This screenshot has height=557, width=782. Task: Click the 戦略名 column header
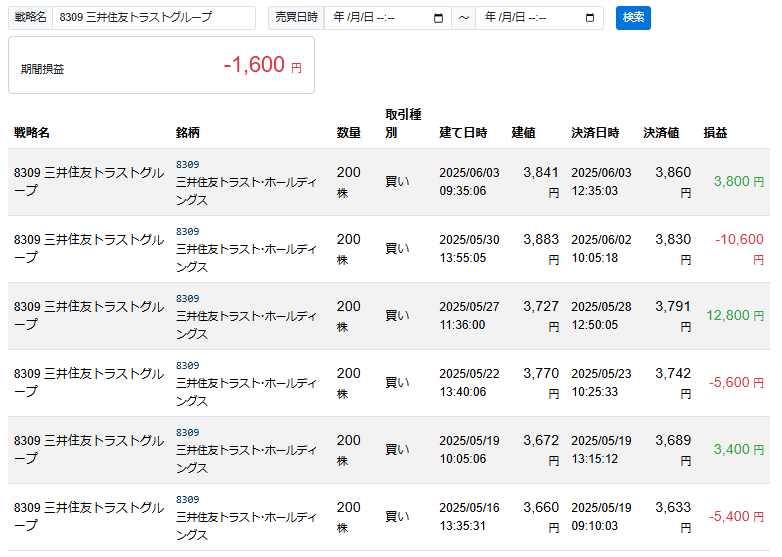click(x=31, y=133)
